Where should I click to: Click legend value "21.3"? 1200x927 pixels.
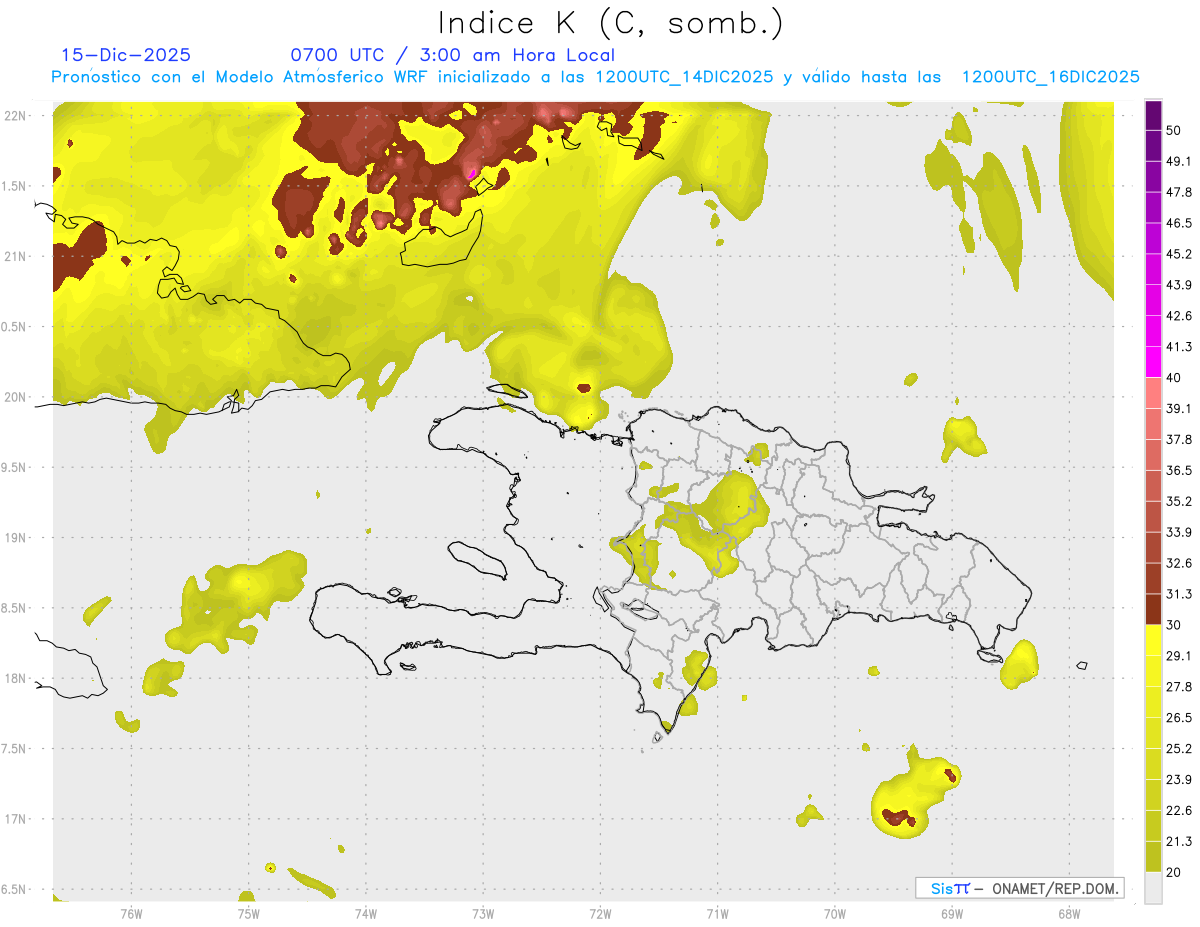[1179, 842]
